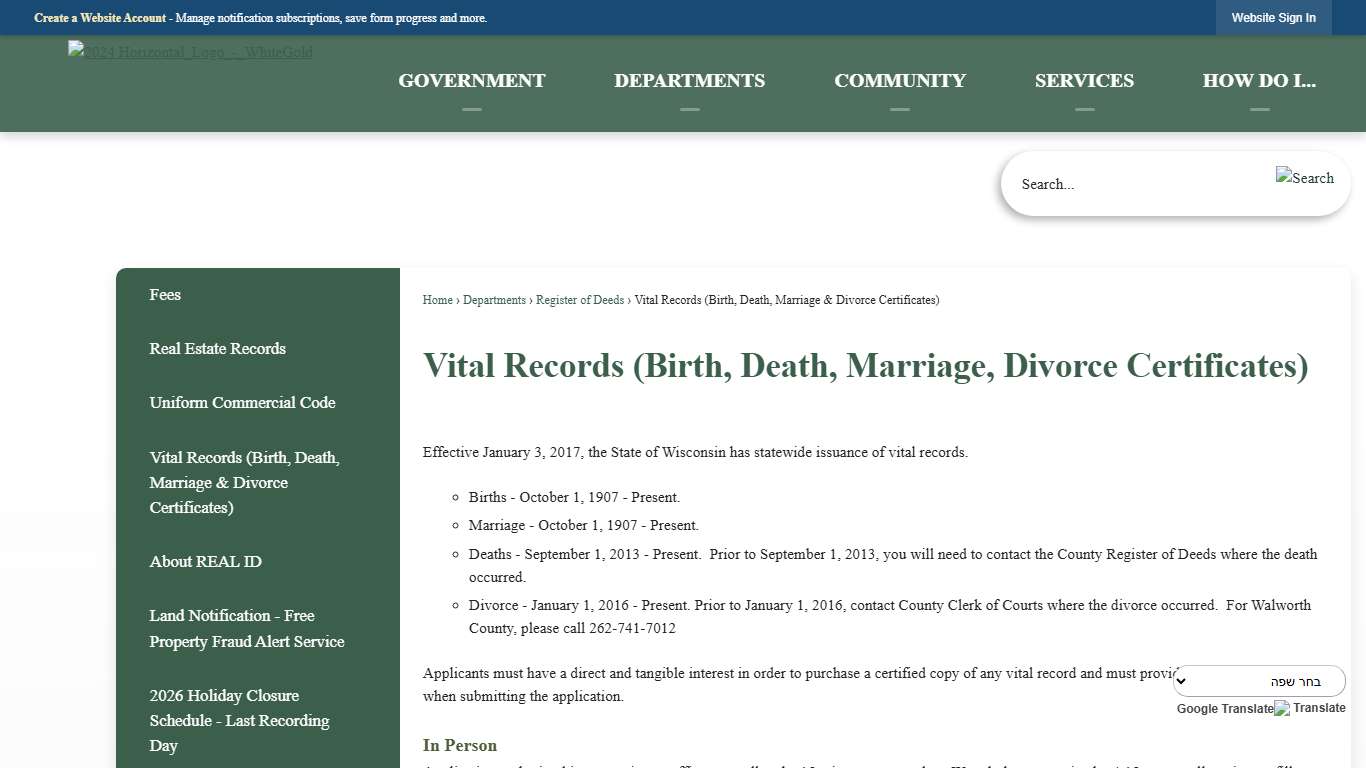Navigate to Home via breadcrumb
The image size is (1366, 768).
pyautogui.click(x=437, y=299)
